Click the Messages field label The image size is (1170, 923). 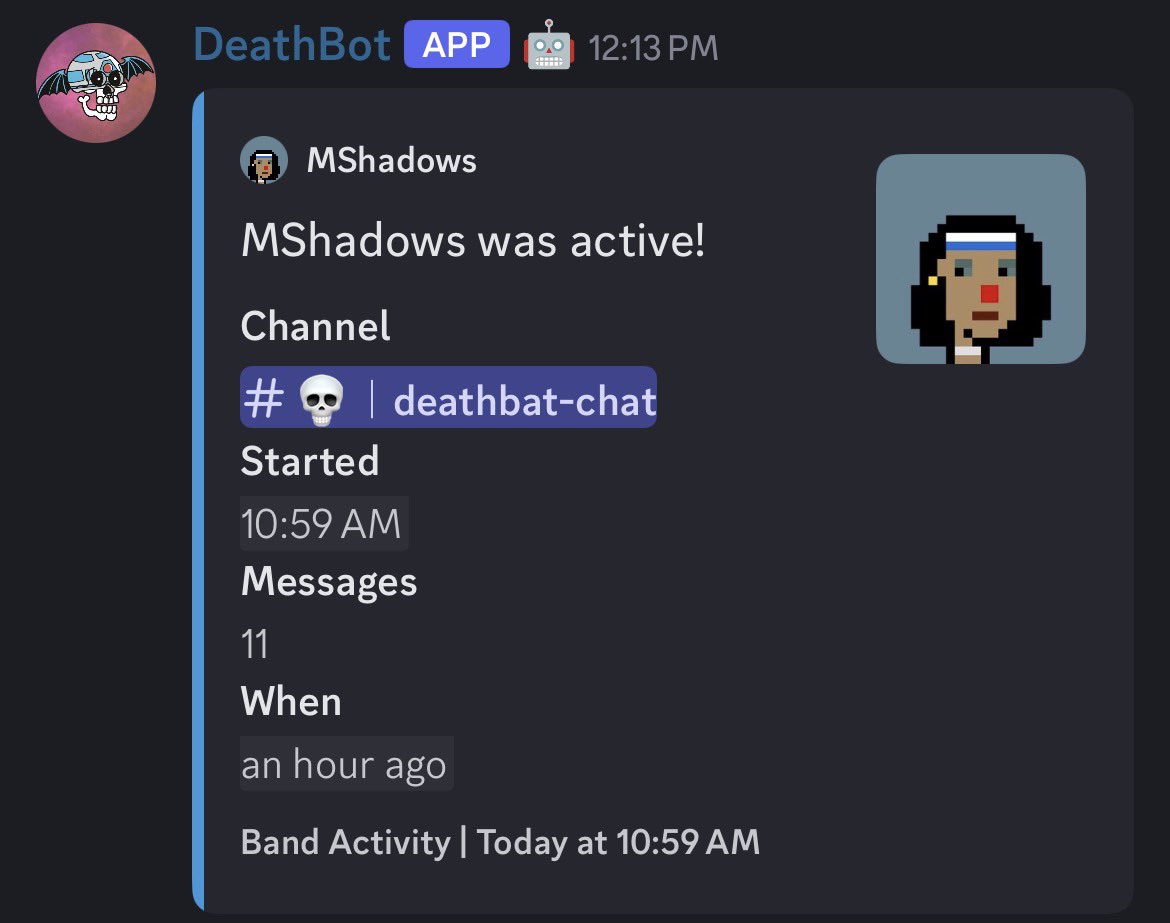click(x=328, y=582)
